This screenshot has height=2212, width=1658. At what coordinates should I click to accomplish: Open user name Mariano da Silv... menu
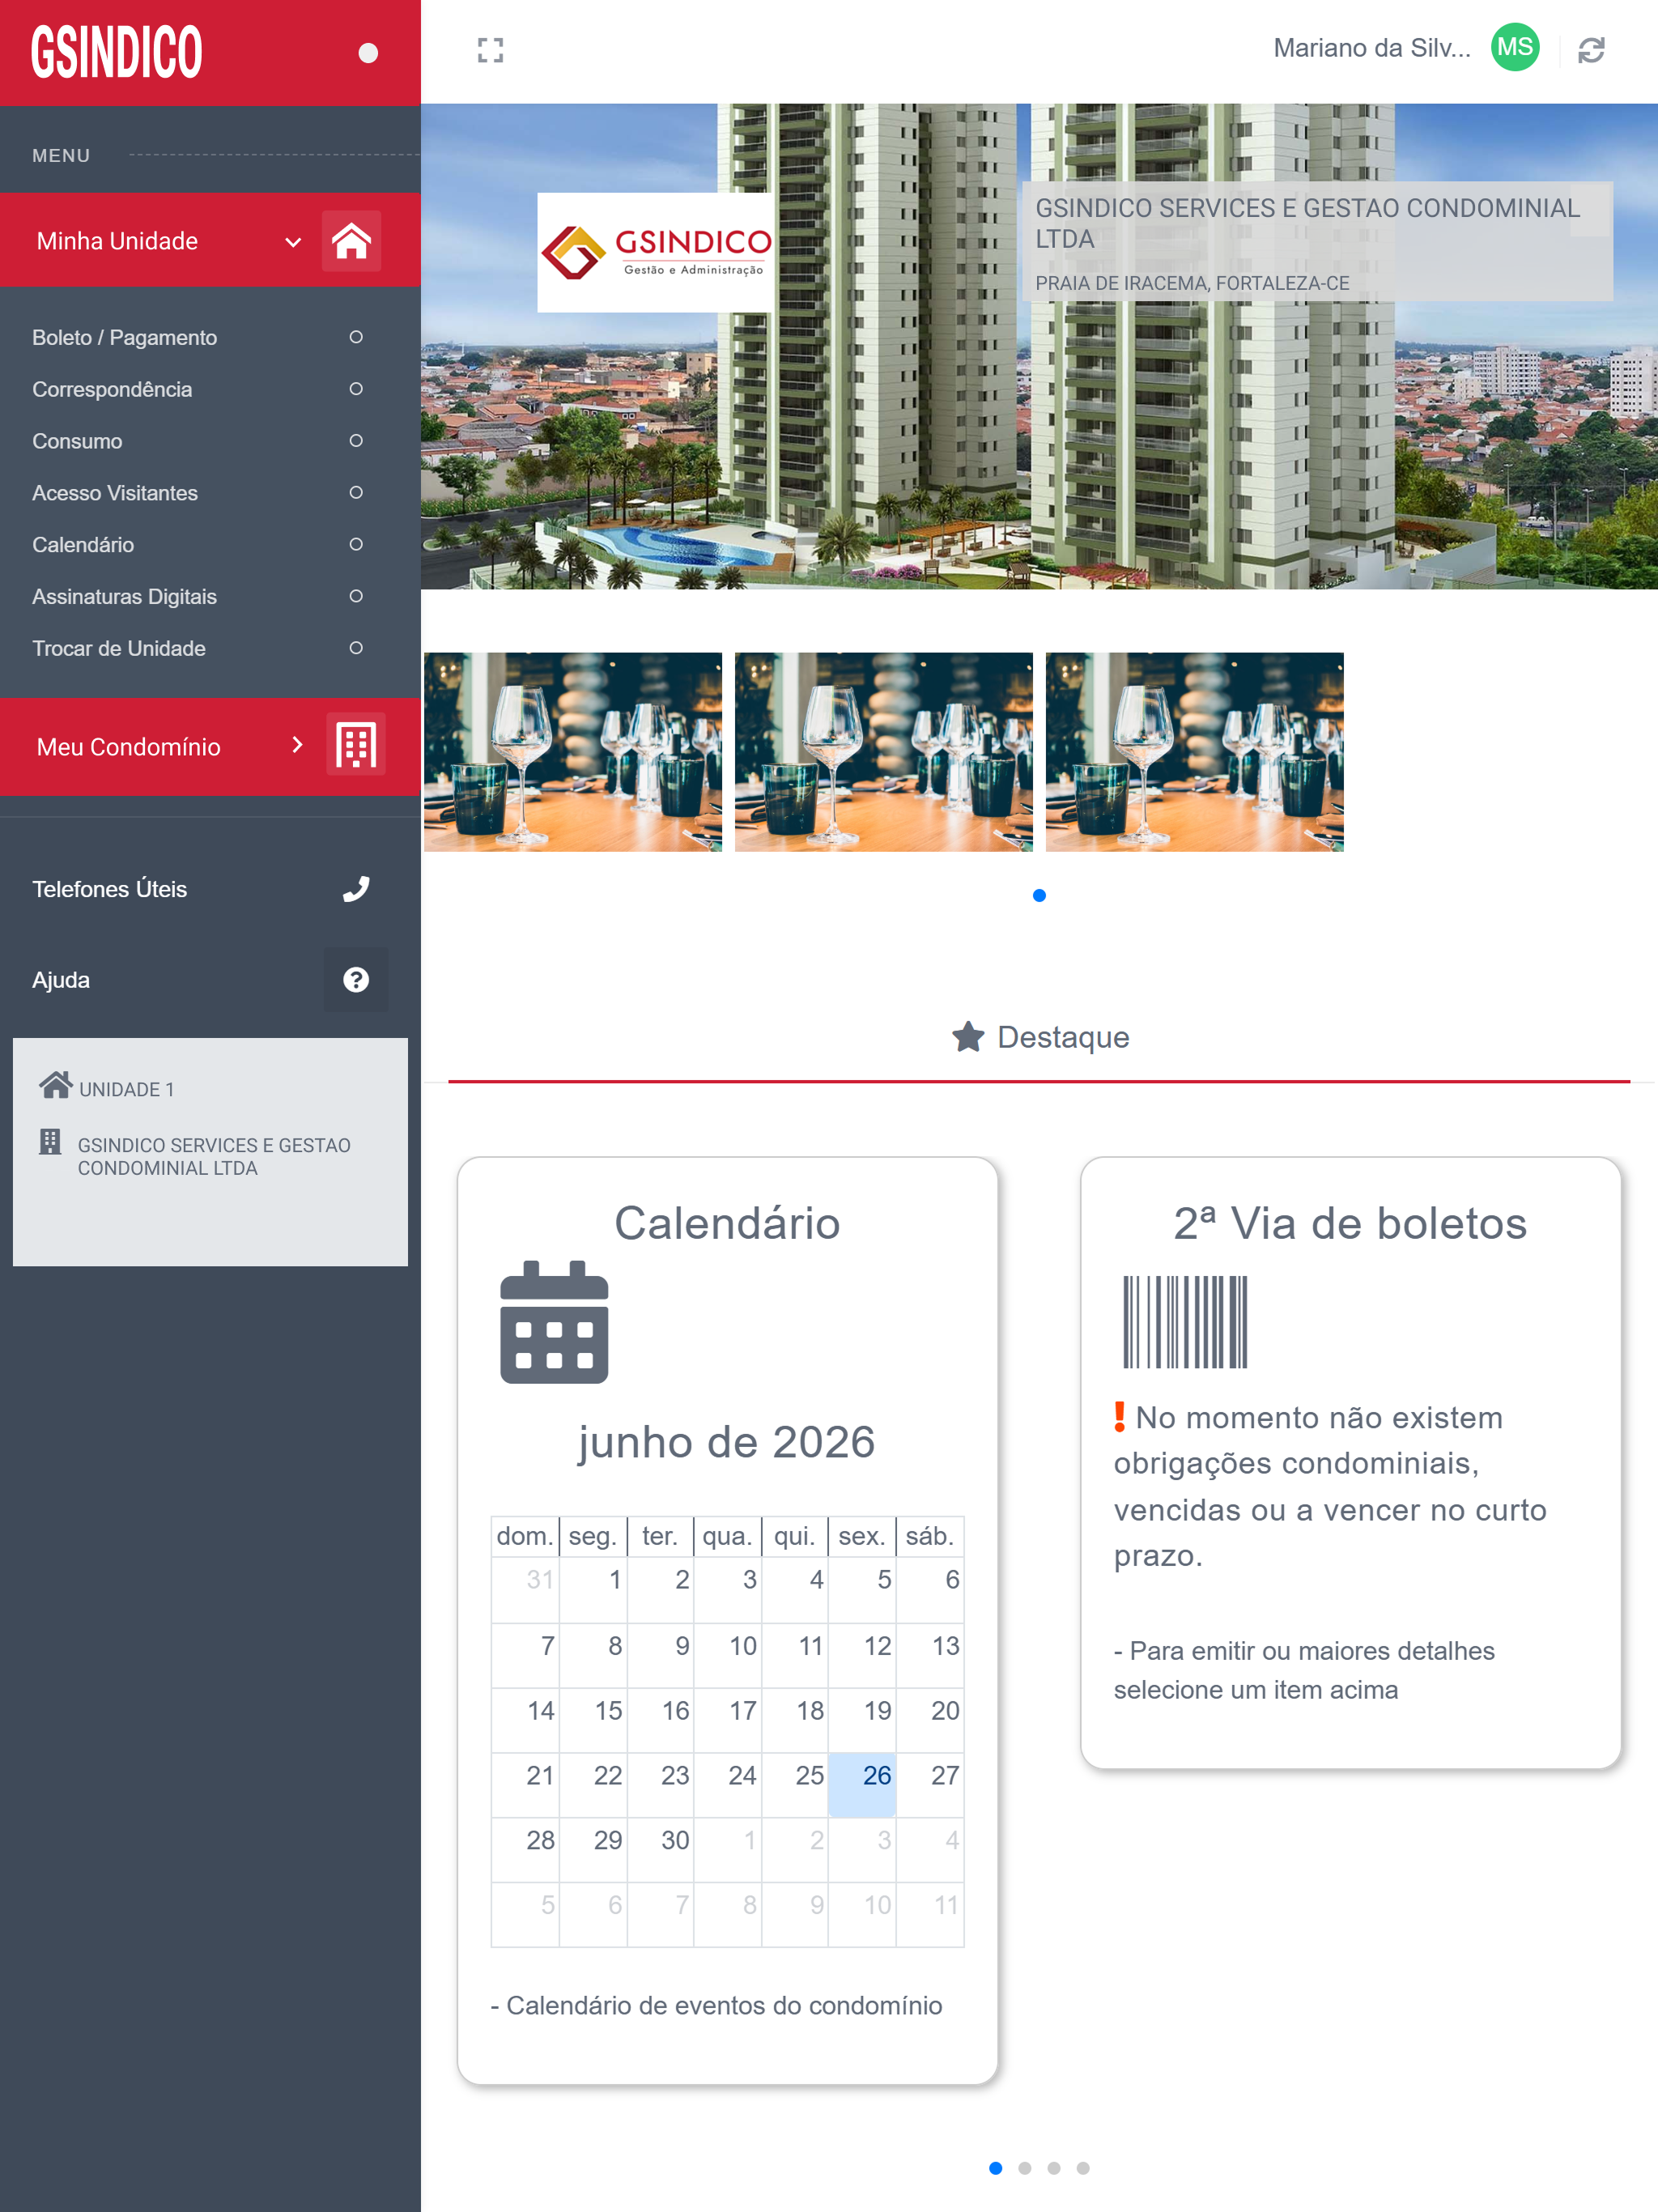[1372, 48]
